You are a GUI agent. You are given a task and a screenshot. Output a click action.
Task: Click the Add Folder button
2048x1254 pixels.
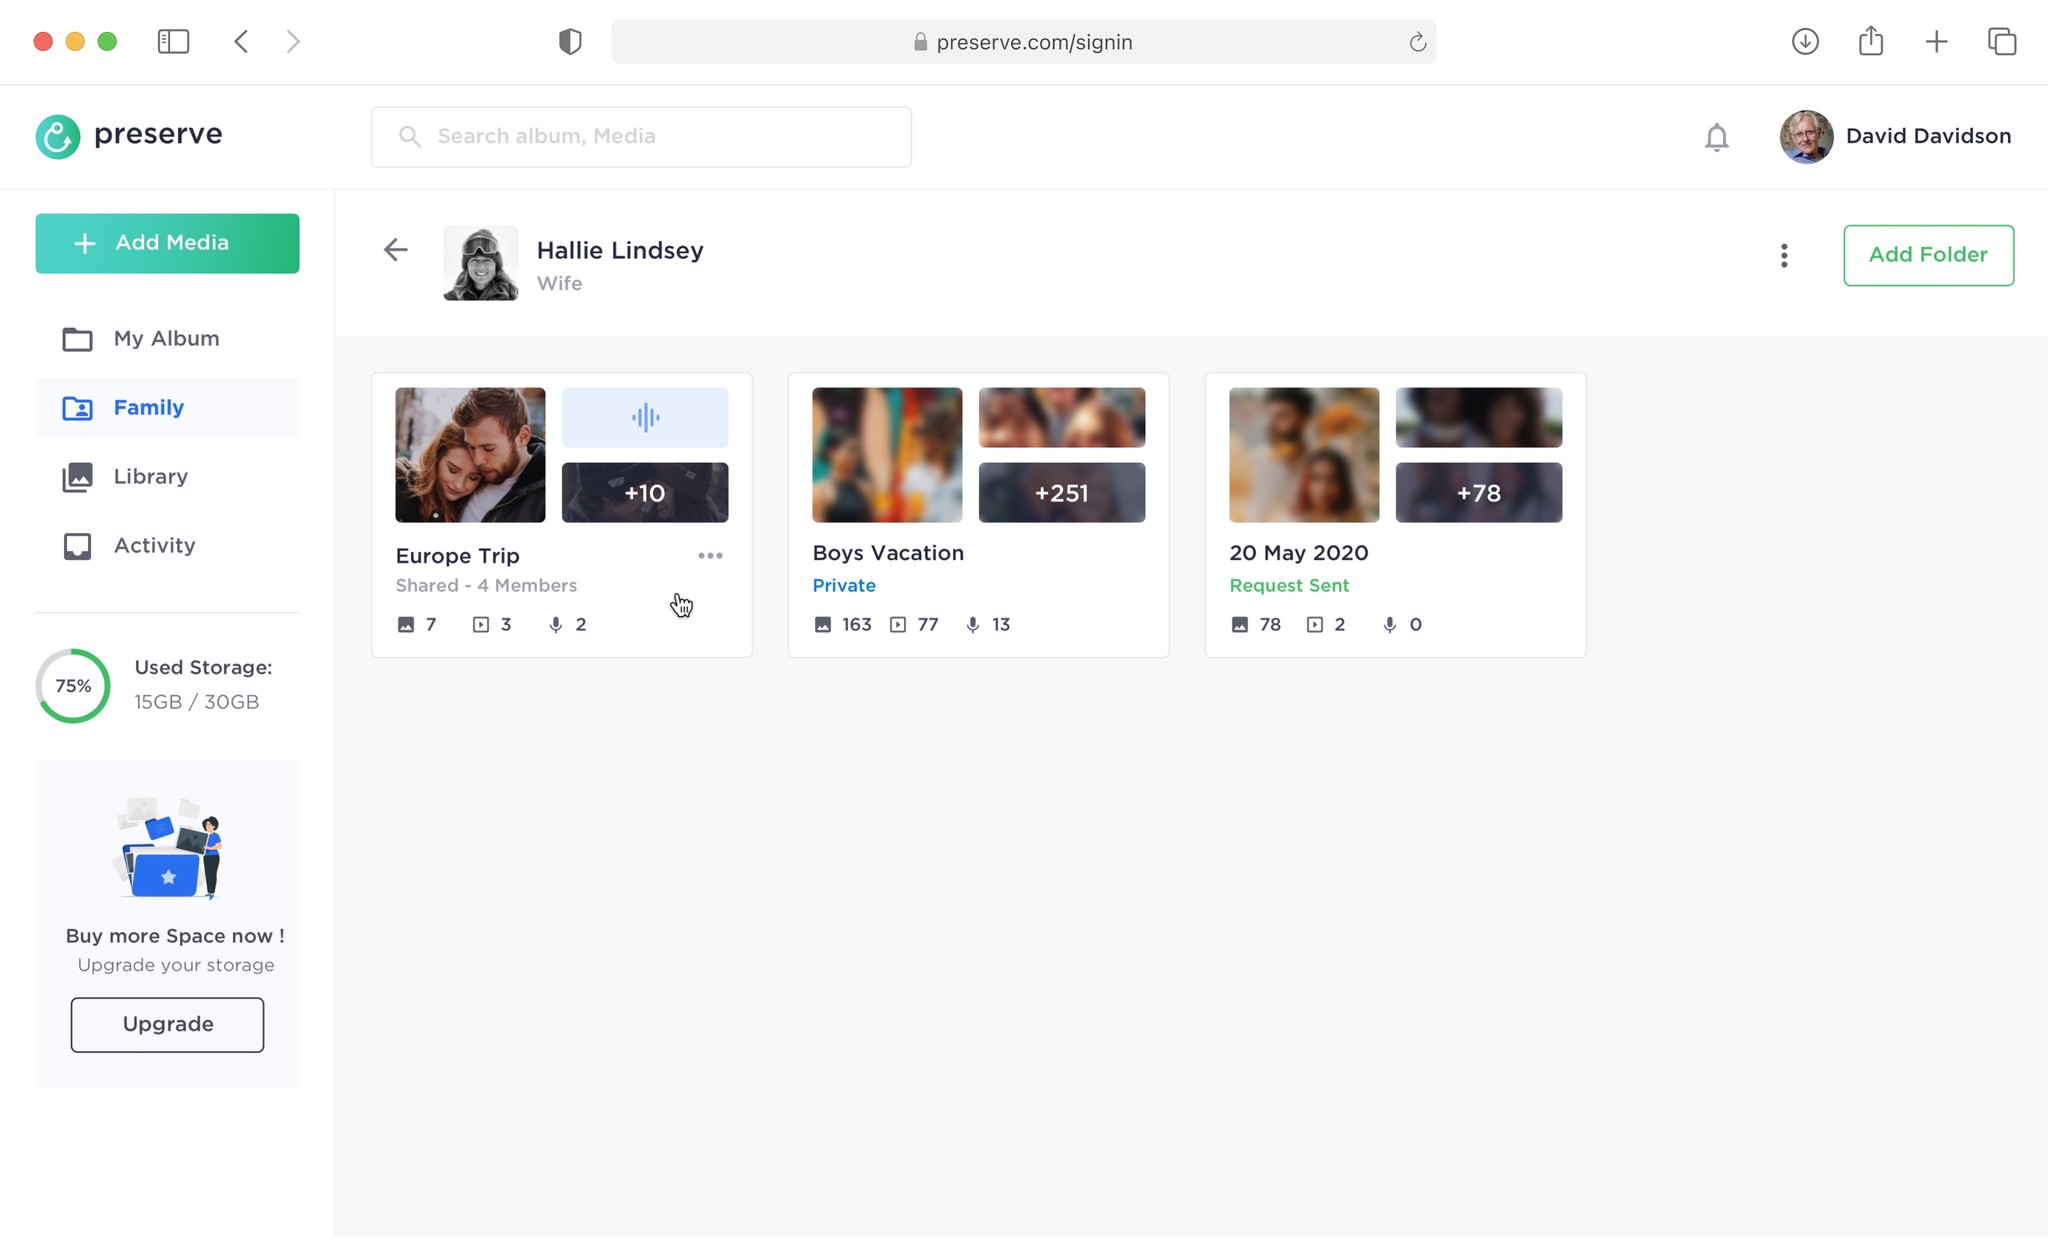[x=1928, y=255]
